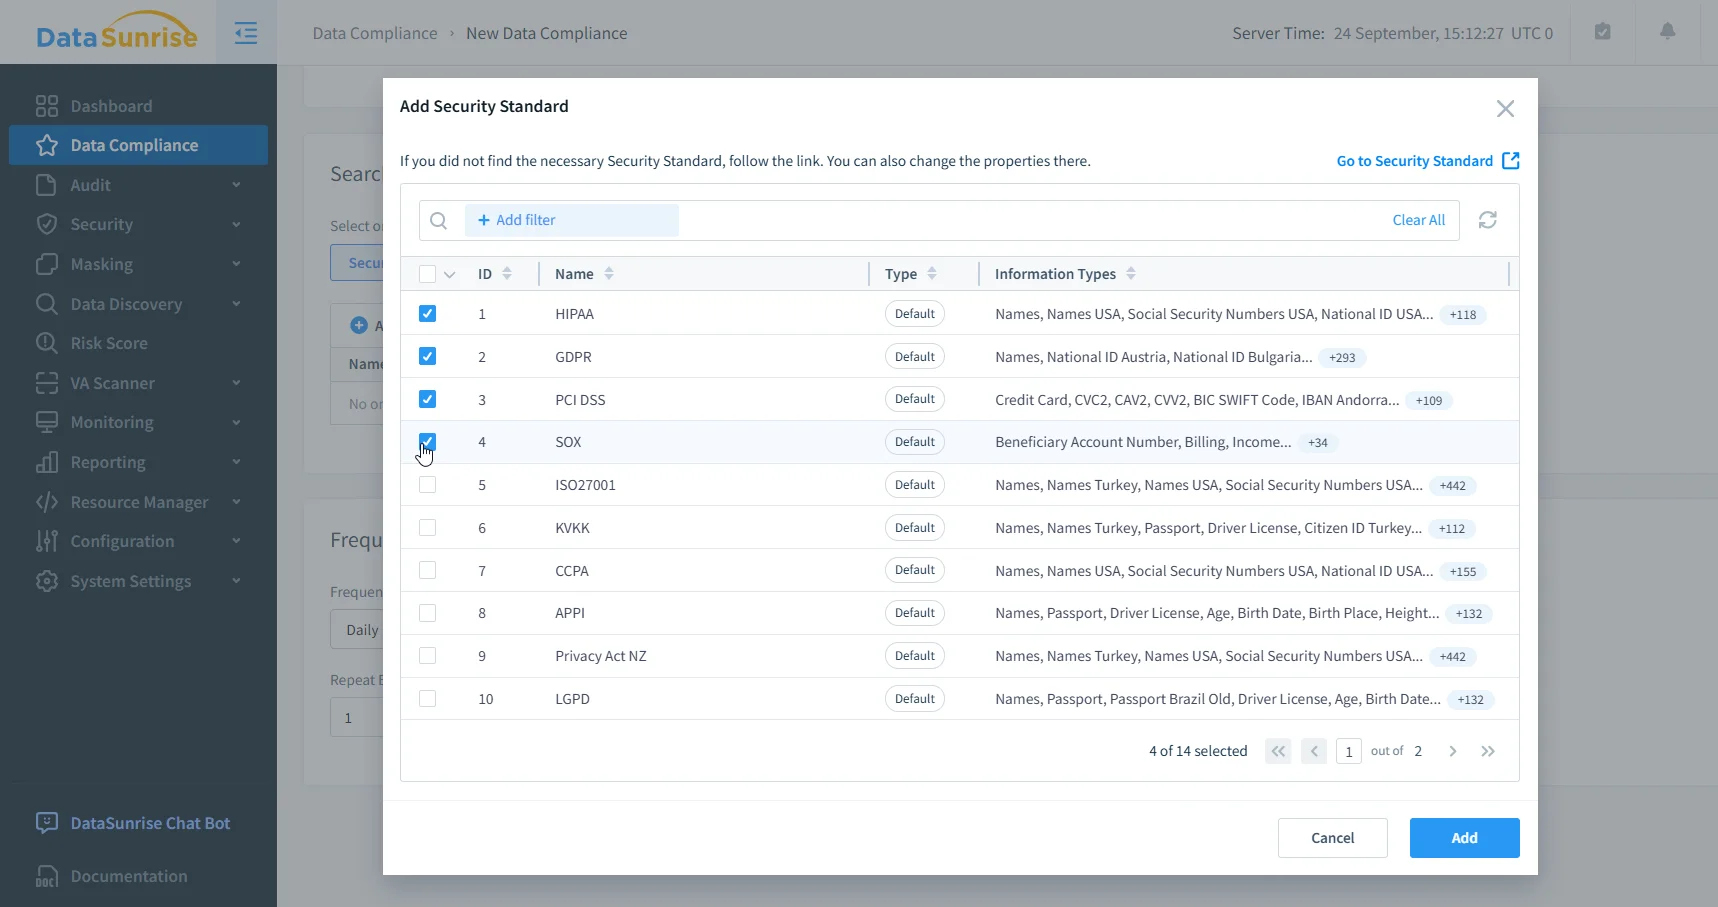Enable the KVKK standard checkbox

click(428, 527)
